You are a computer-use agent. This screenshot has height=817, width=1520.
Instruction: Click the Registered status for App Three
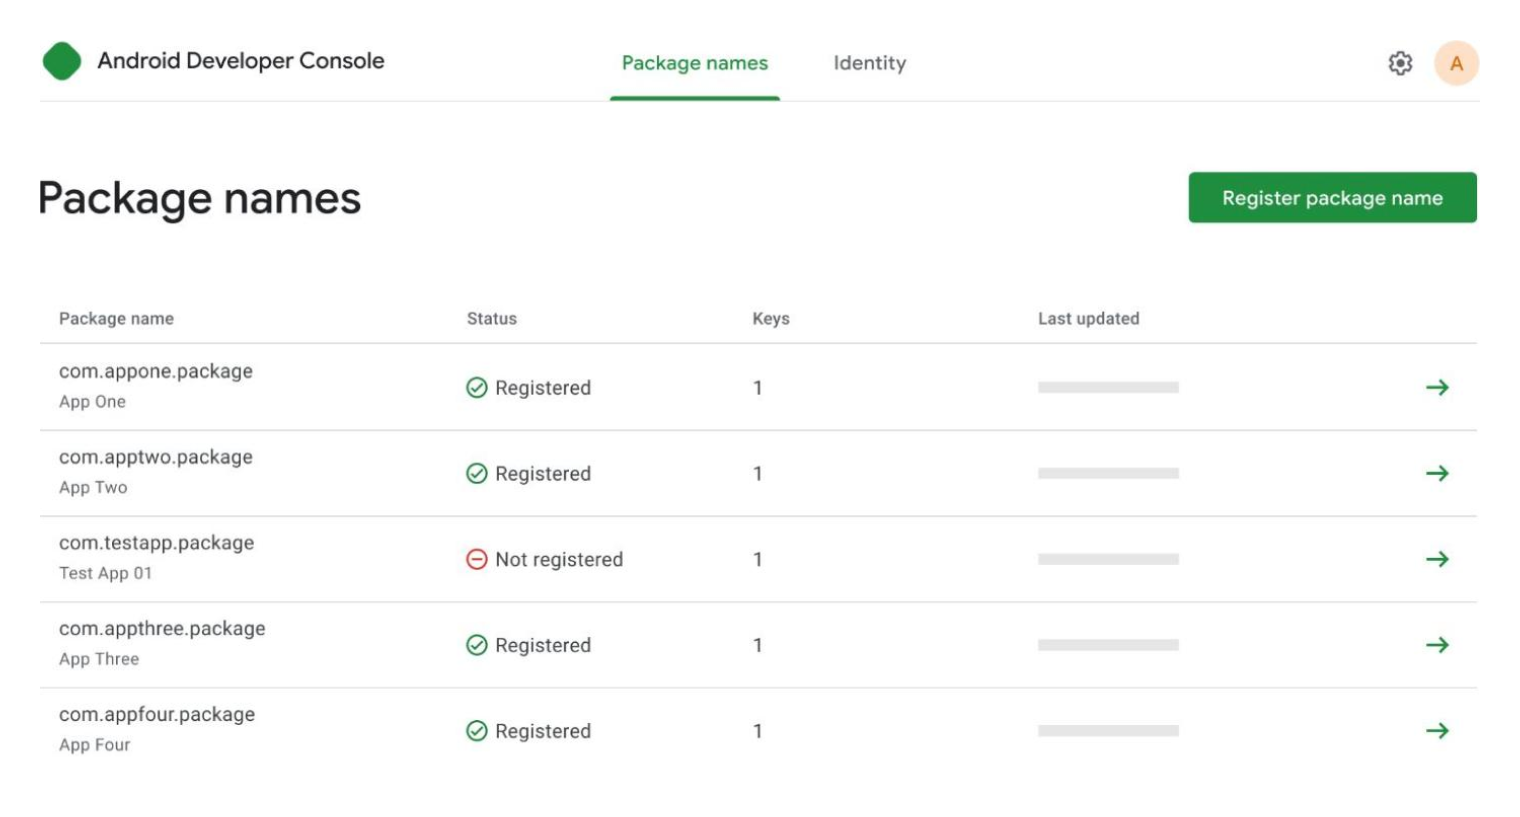click(x=542, y=646)
